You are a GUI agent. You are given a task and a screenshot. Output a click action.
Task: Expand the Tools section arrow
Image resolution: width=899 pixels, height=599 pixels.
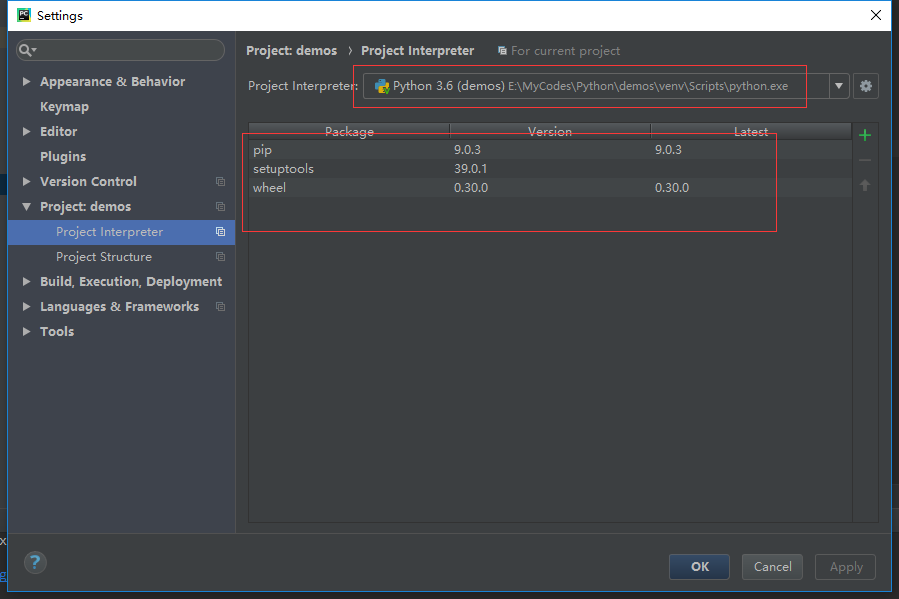click(26, 331)
